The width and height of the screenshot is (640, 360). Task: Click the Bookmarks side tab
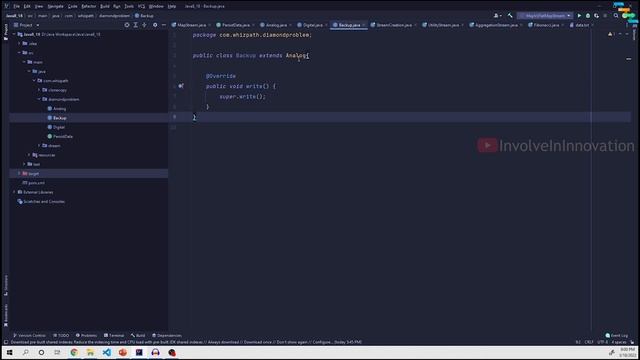(x=6, y=315)
